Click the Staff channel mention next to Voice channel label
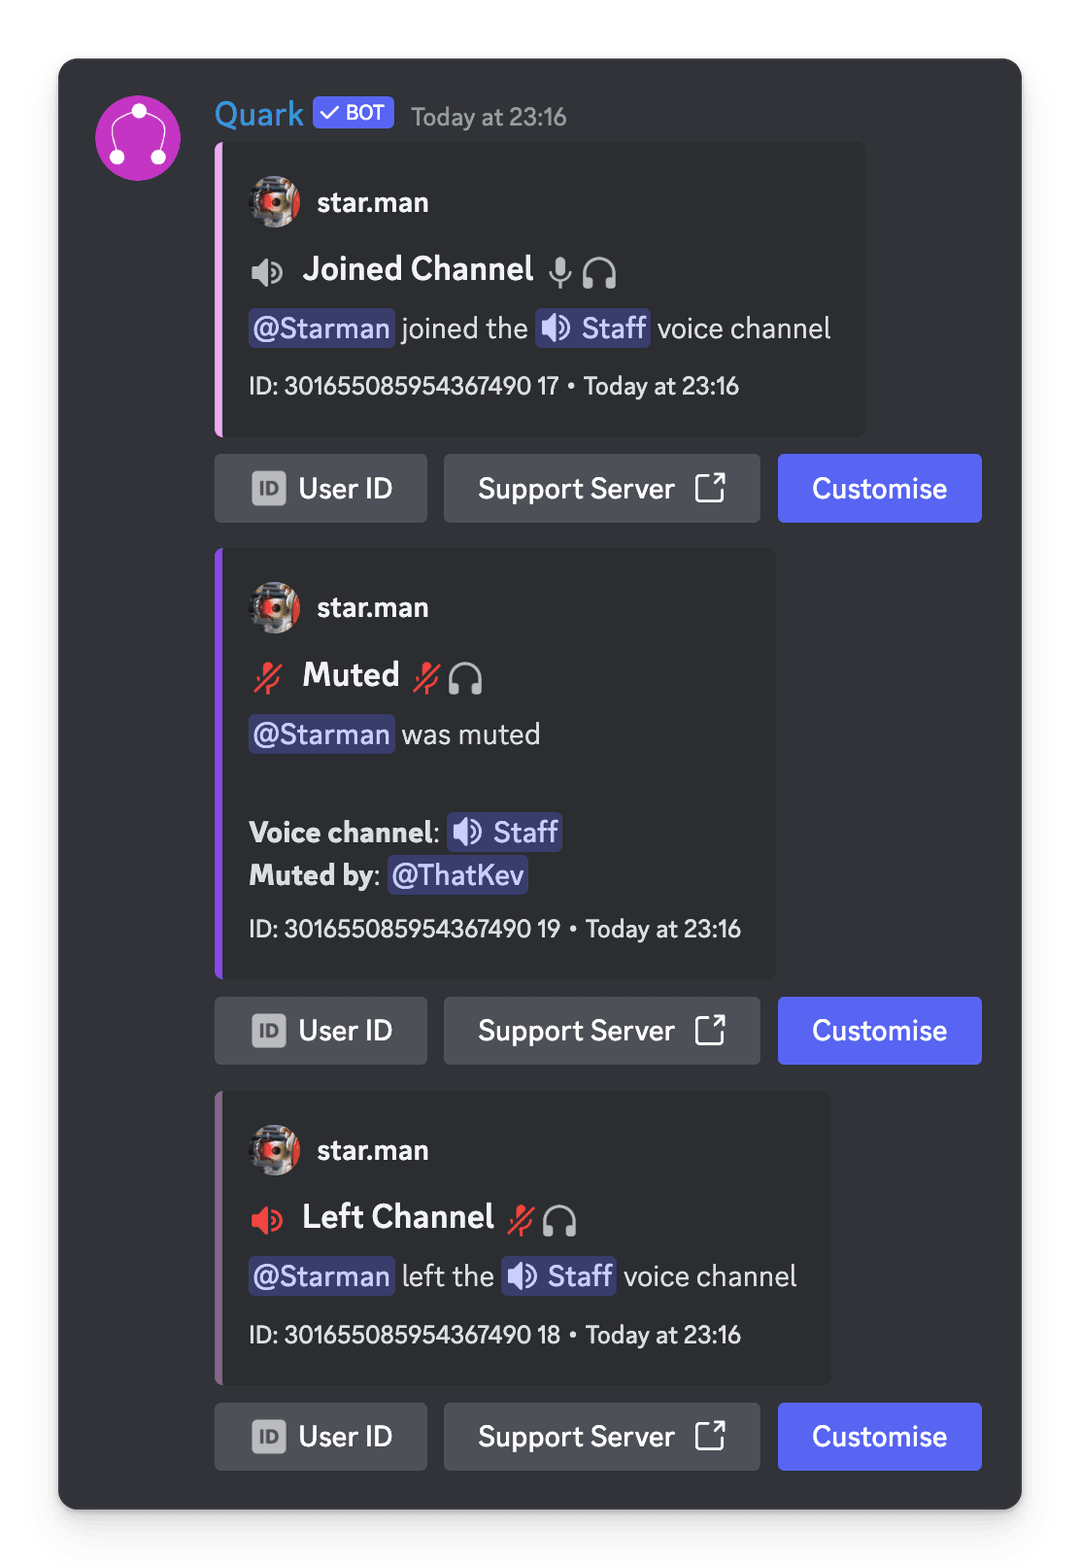Viewport: 1080px width, 1568px height. pyautogui.click(x=504, y=832)
